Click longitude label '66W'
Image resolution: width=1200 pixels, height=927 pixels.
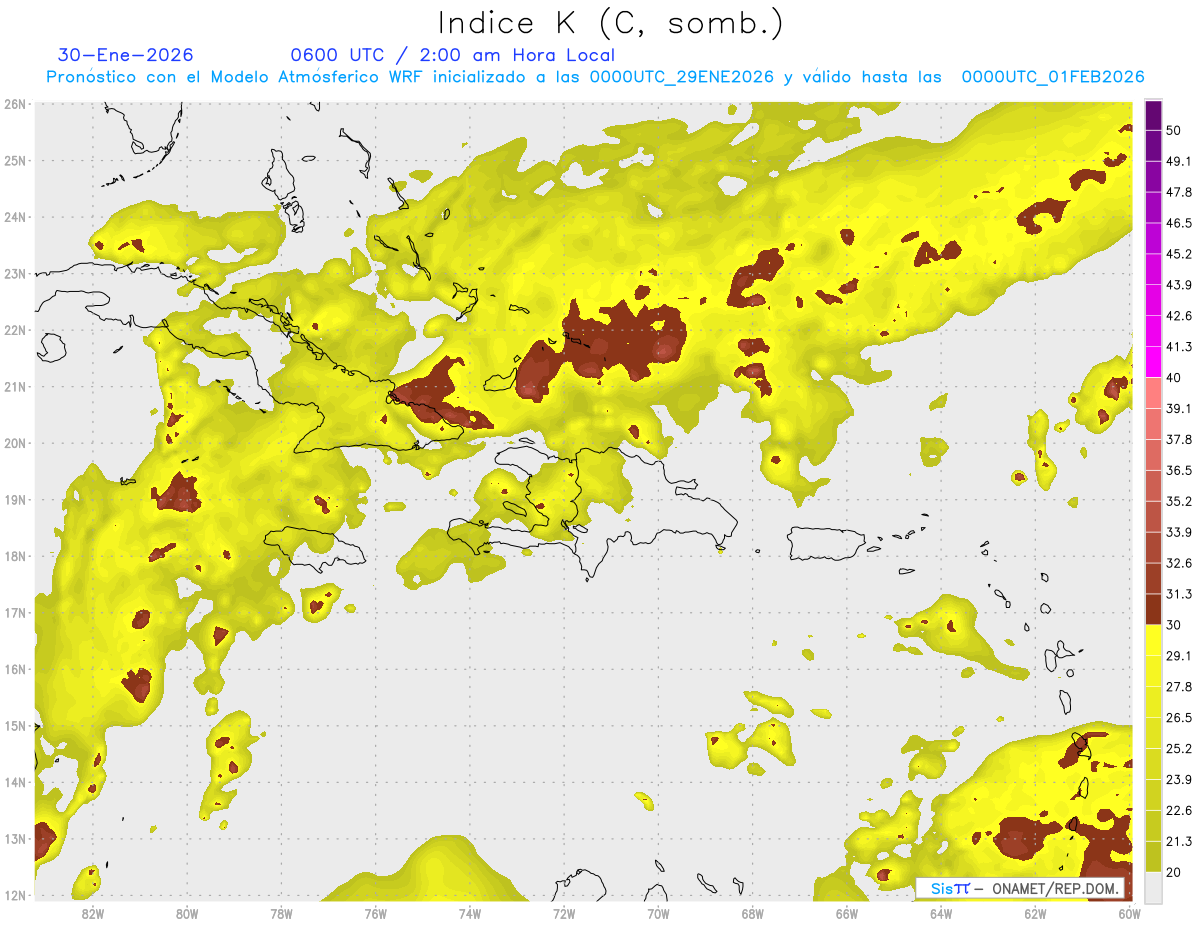pyautogui.click(x=847, y=913)
